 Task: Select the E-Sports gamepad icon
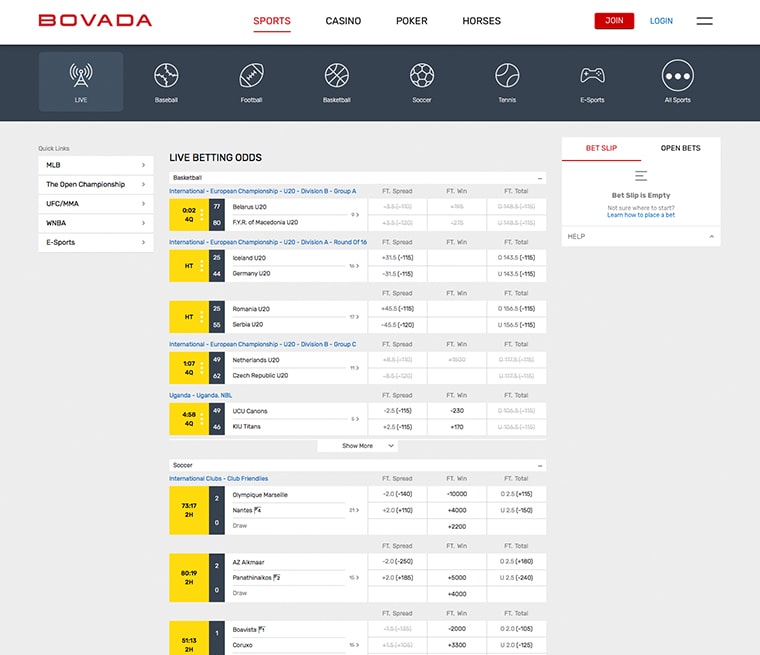(x=592, y=76)
